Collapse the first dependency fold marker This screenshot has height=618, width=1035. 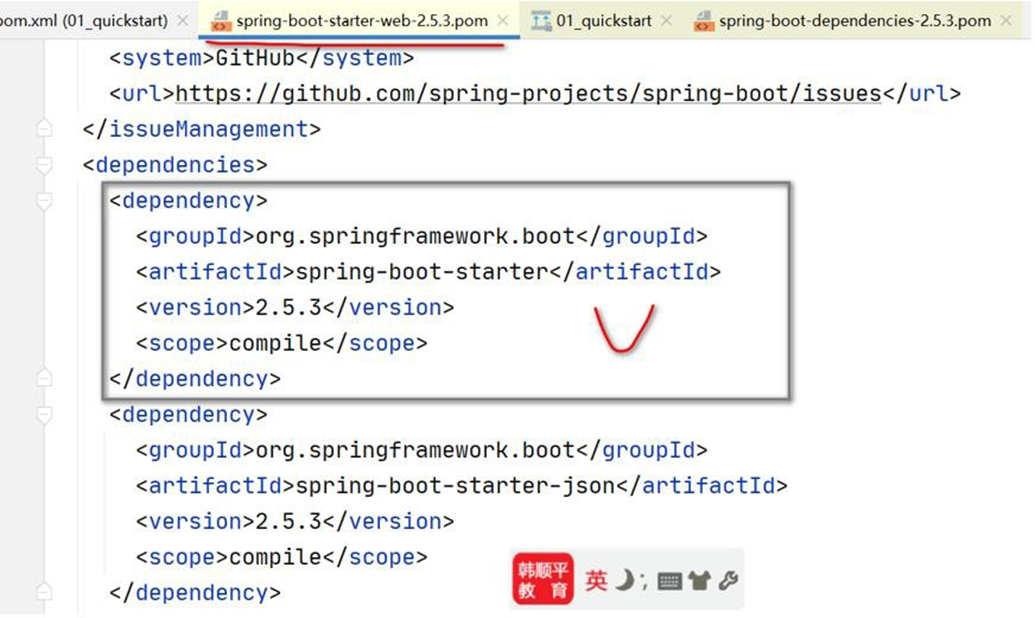(x=43, y=201)
